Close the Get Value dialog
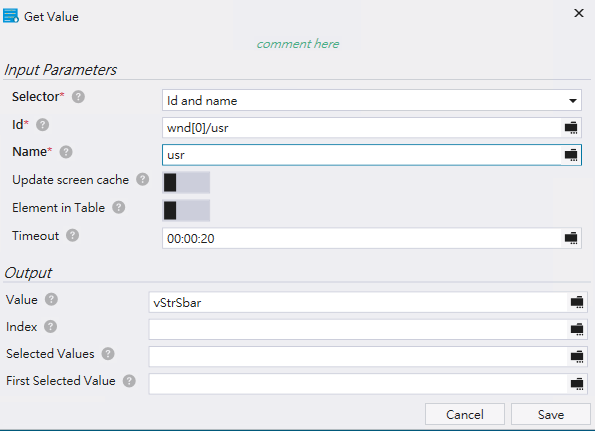This screenshot has height=431, width=595. 579,13
